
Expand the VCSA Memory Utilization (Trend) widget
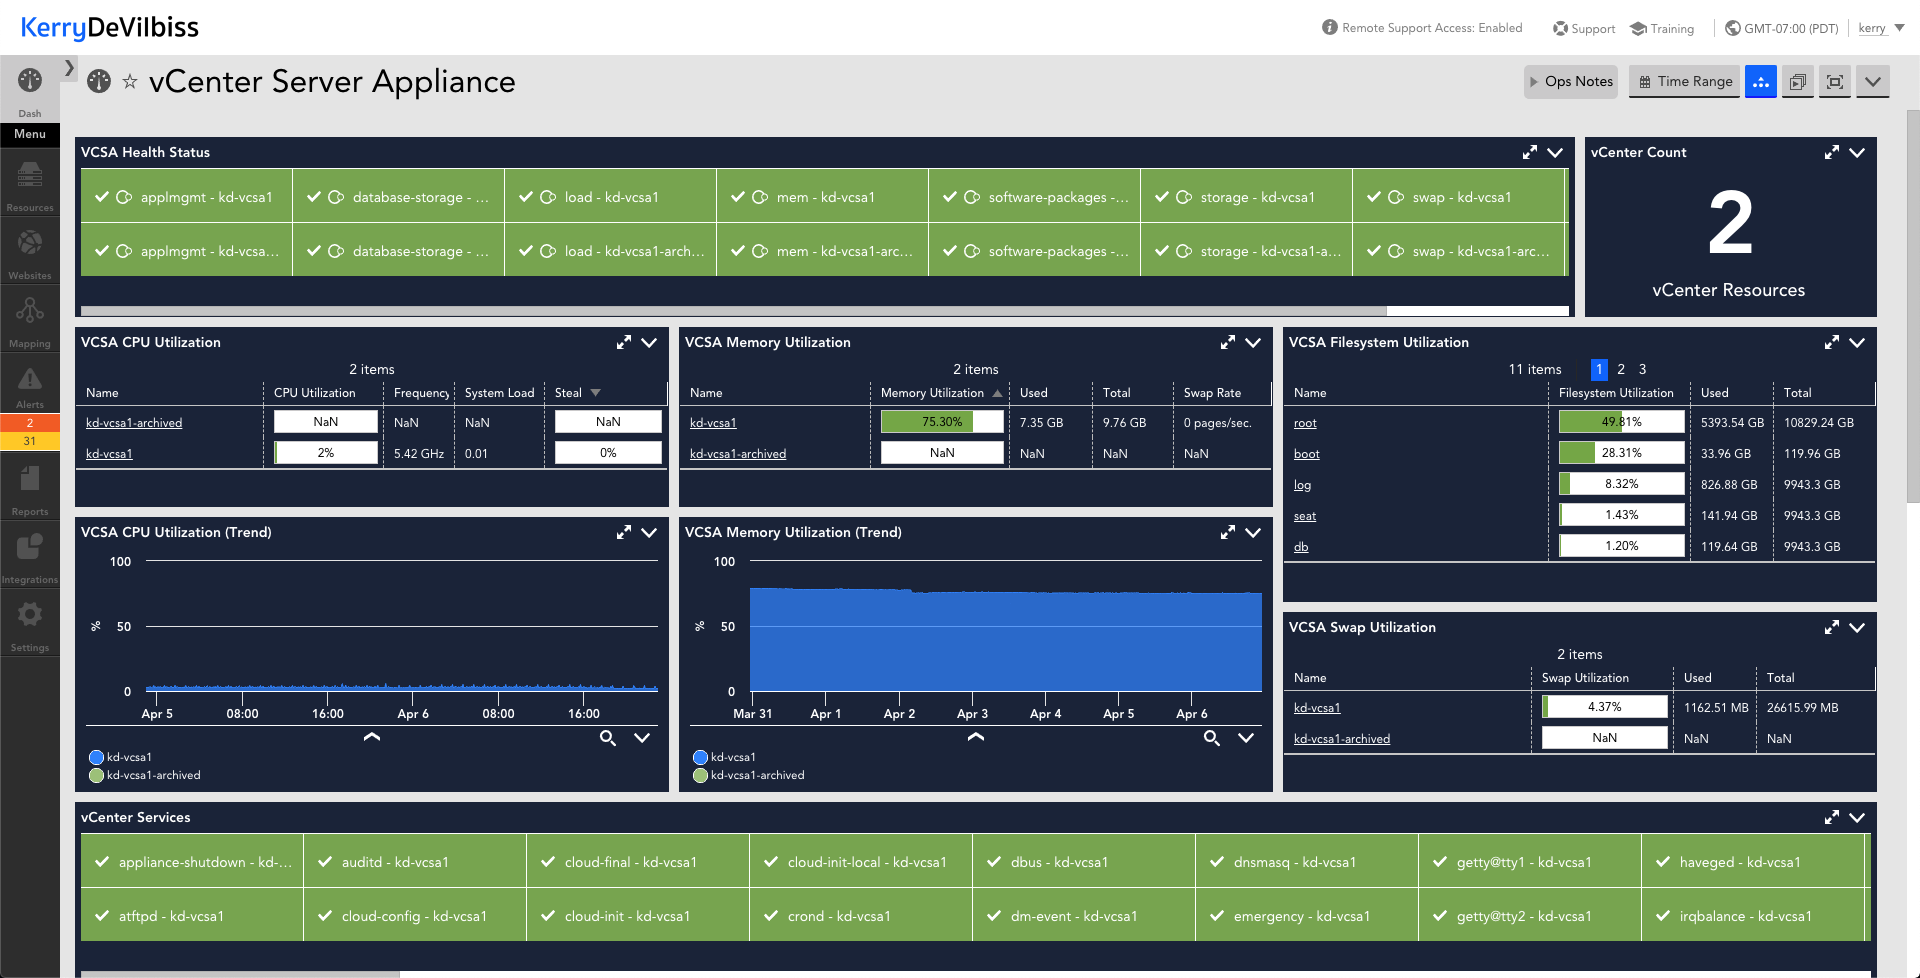tap(1228, 532)
